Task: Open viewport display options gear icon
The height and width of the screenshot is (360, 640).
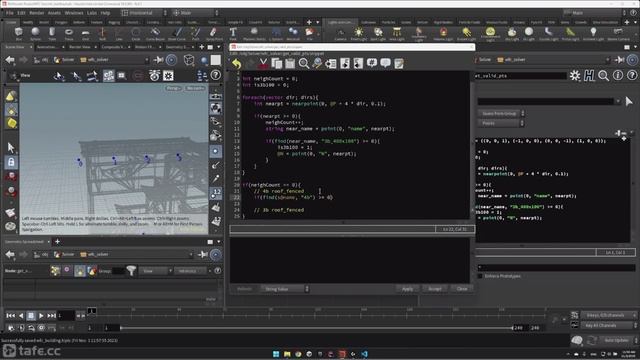Action: click(x=168, y=76)
